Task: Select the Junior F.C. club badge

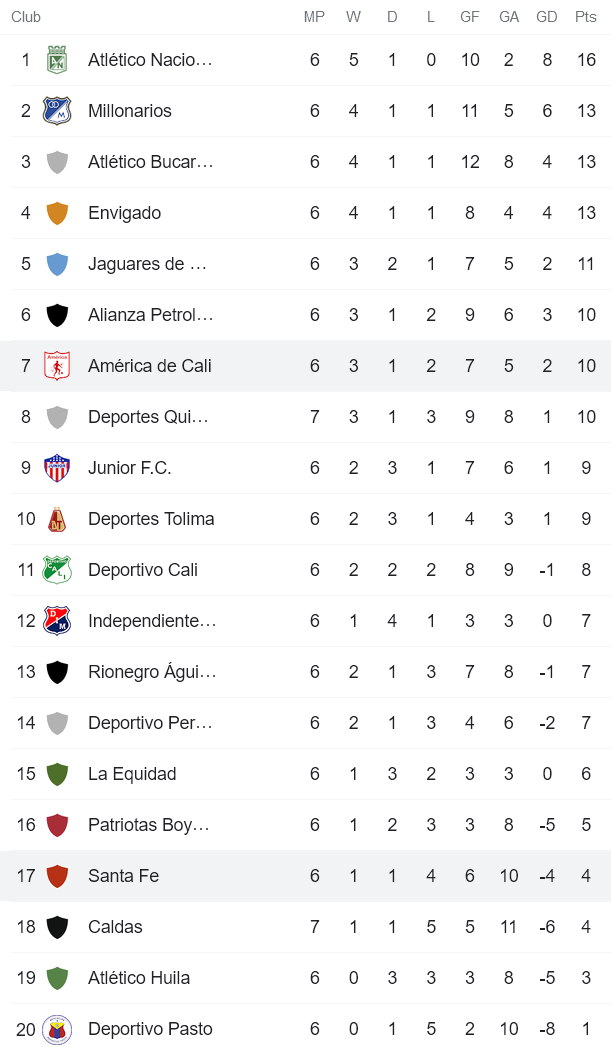Action: [x=57, y=467]
